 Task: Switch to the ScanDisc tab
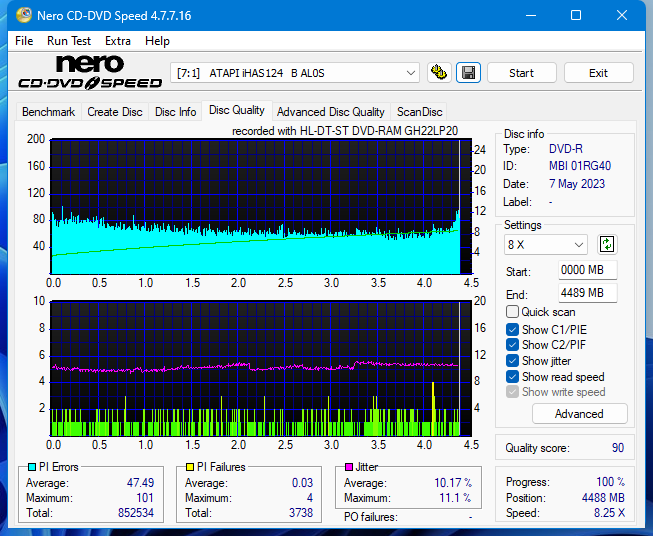(419, 112)
